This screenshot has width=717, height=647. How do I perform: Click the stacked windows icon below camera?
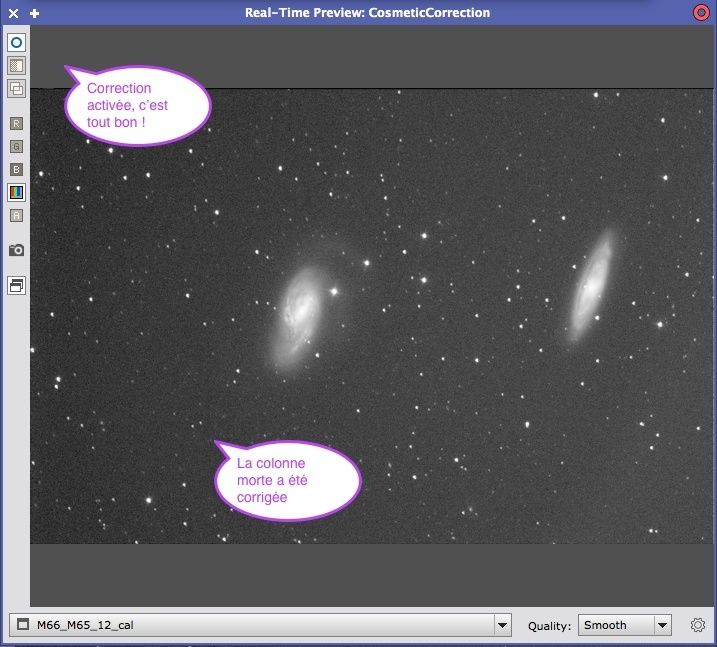(16, 286)
